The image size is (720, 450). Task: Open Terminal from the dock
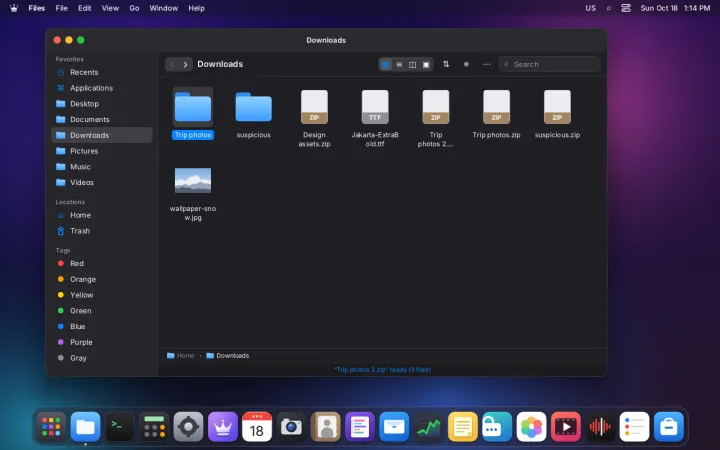tap(119, 427)
